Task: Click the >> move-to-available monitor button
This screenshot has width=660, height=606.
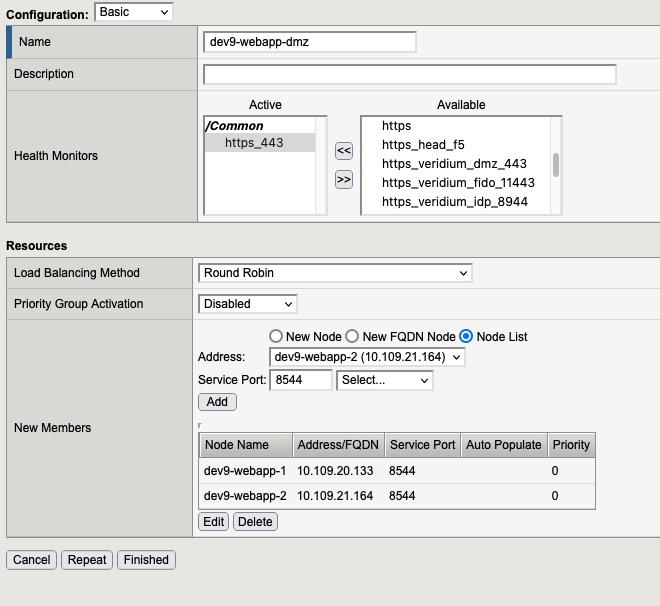Action: coord(344,180)
